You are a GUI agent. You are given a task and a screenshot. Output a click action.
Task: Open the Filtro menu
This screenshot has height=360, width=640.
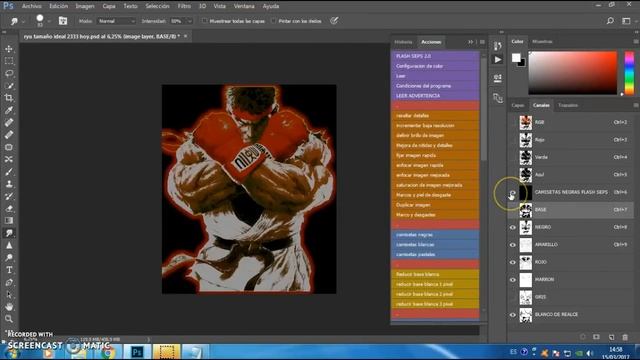[184, 6]
